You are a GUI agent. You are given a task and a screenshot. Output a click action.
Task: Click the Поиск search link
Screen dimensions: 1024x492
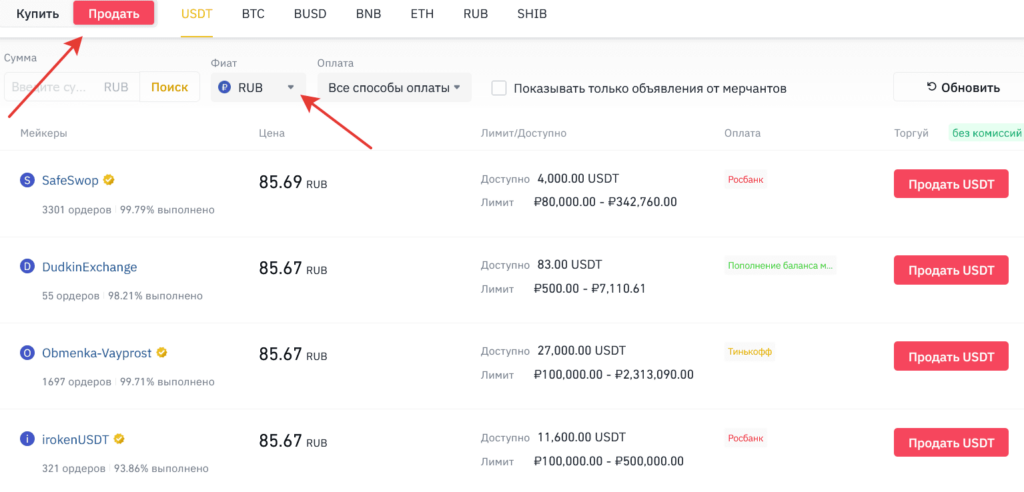tap(169, 87)
